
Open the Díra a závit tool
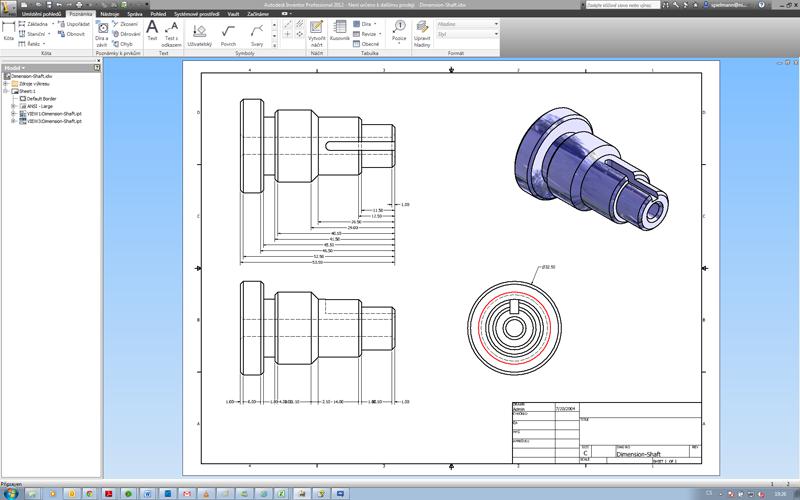tap(101, 30)
